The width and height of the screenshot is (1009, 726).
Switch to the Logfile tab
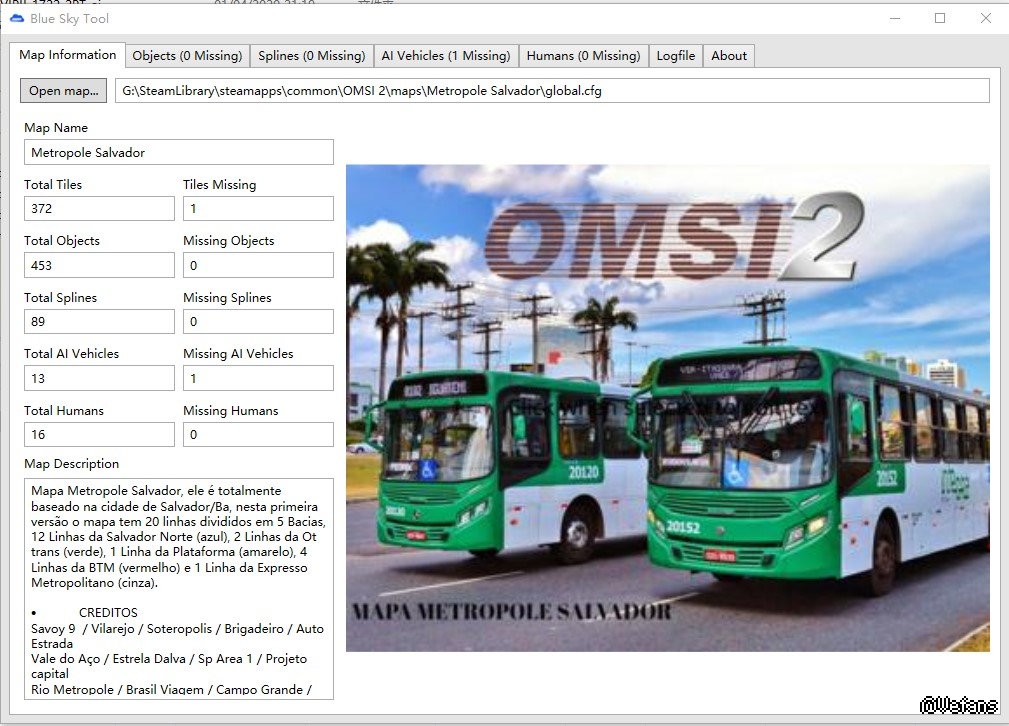click(676, 56)
